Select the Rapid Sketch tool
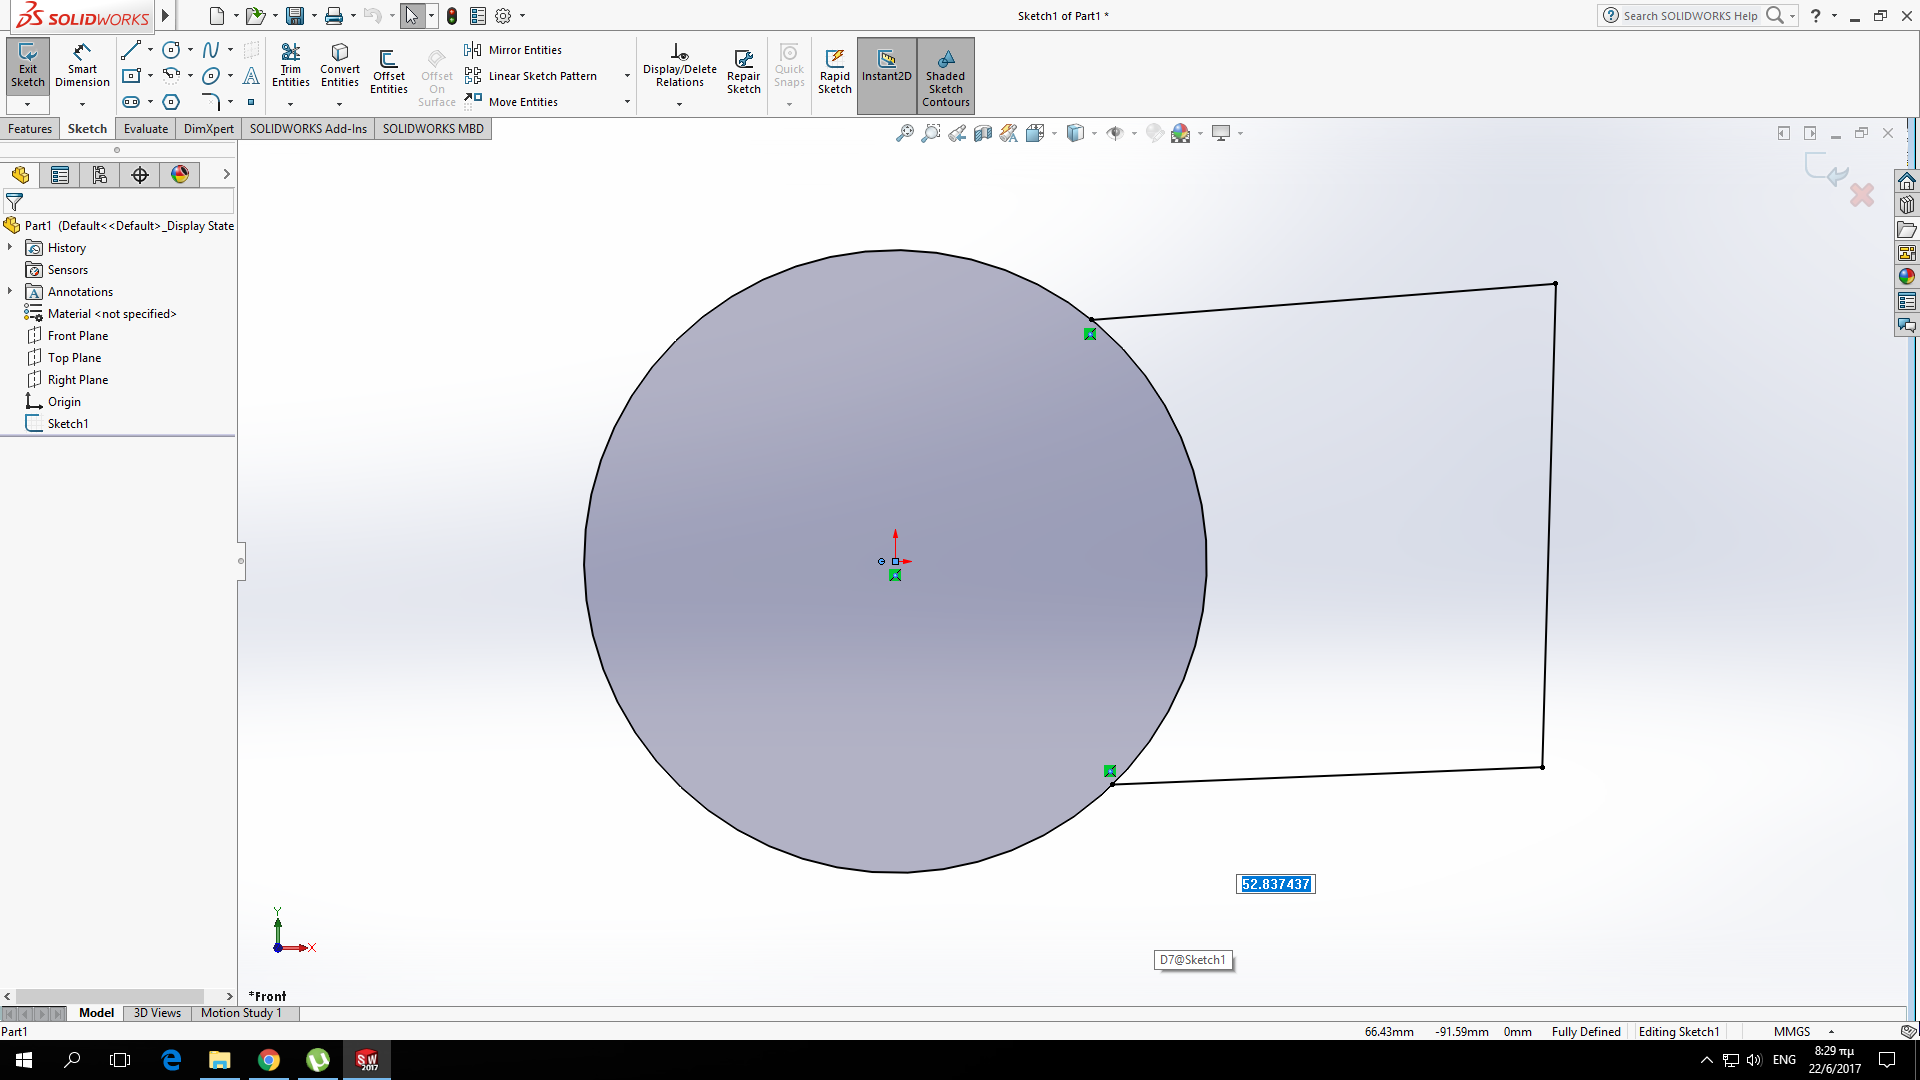1920x1080 pixels. [x=834, y=72]
